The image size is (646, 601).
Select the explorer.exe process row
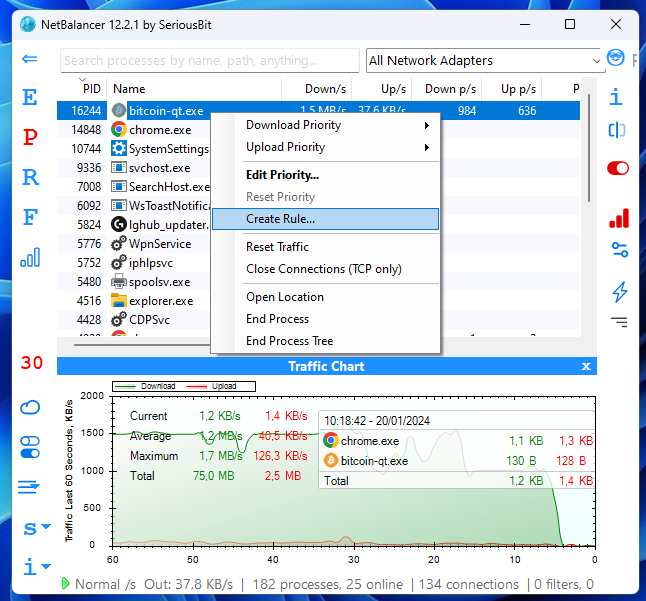pyautogui.click(x=134, y=301)
